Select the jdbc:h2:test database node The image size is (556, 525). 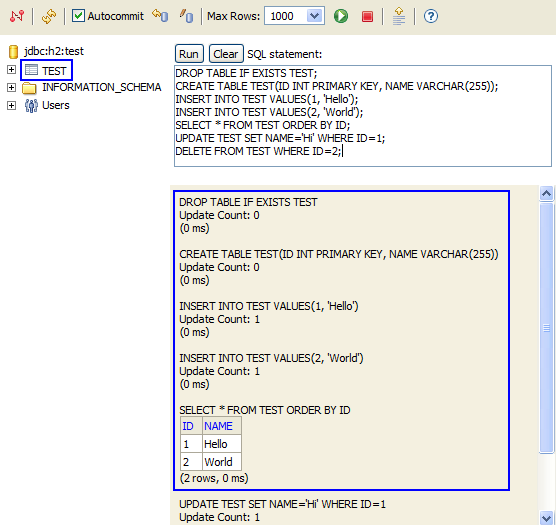pos(54,51)
